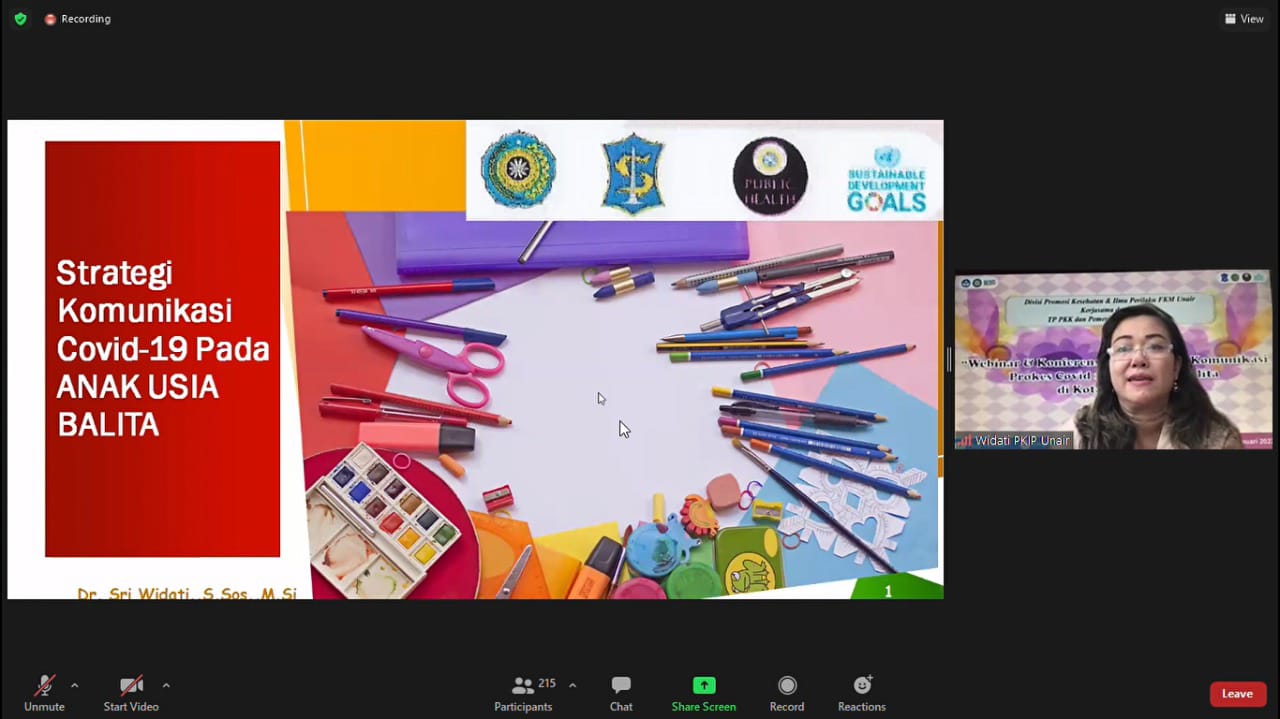Click the green Share Screen button
This screenshot has width=1280, height=719.
(704, 693)
